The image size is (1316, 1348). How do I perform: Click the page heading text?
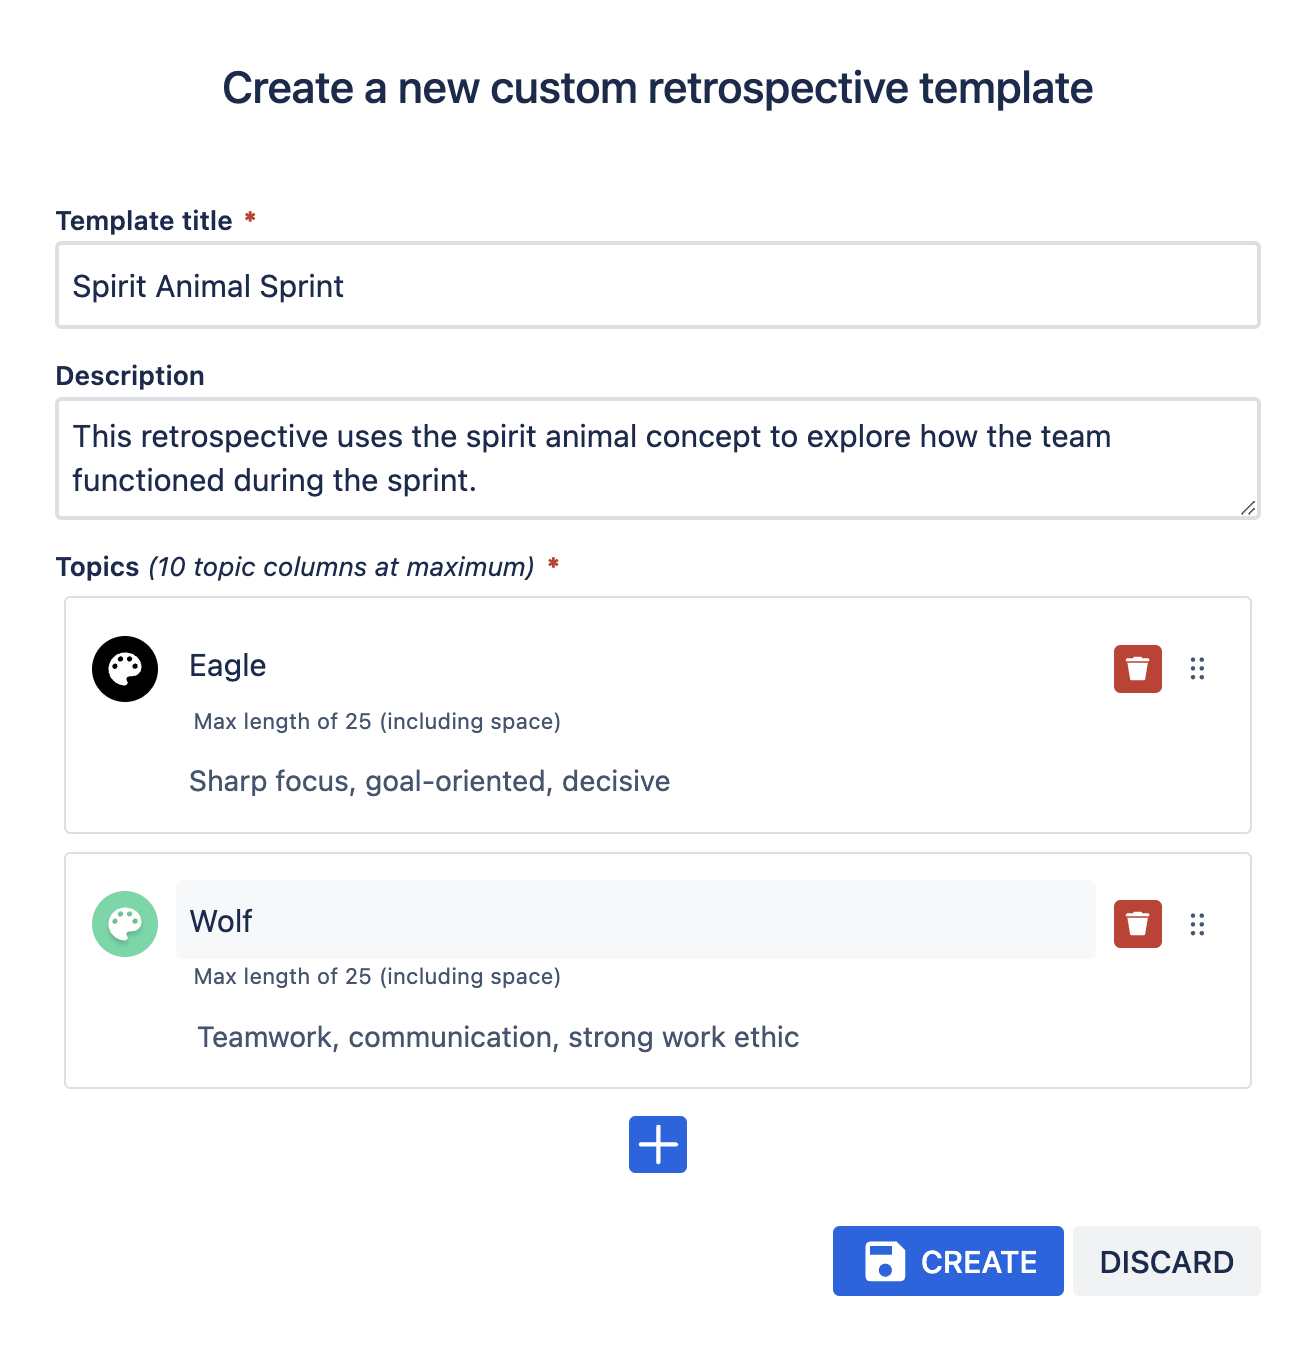pyautogui.click(x=658, y=88)
